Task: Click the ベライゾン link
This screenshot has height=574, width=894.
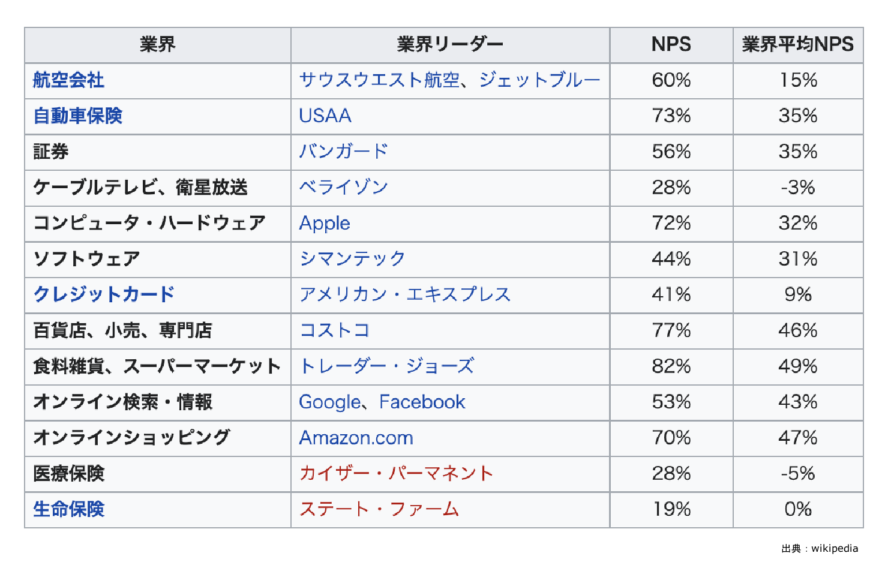Action: click(x=343, y=187)
